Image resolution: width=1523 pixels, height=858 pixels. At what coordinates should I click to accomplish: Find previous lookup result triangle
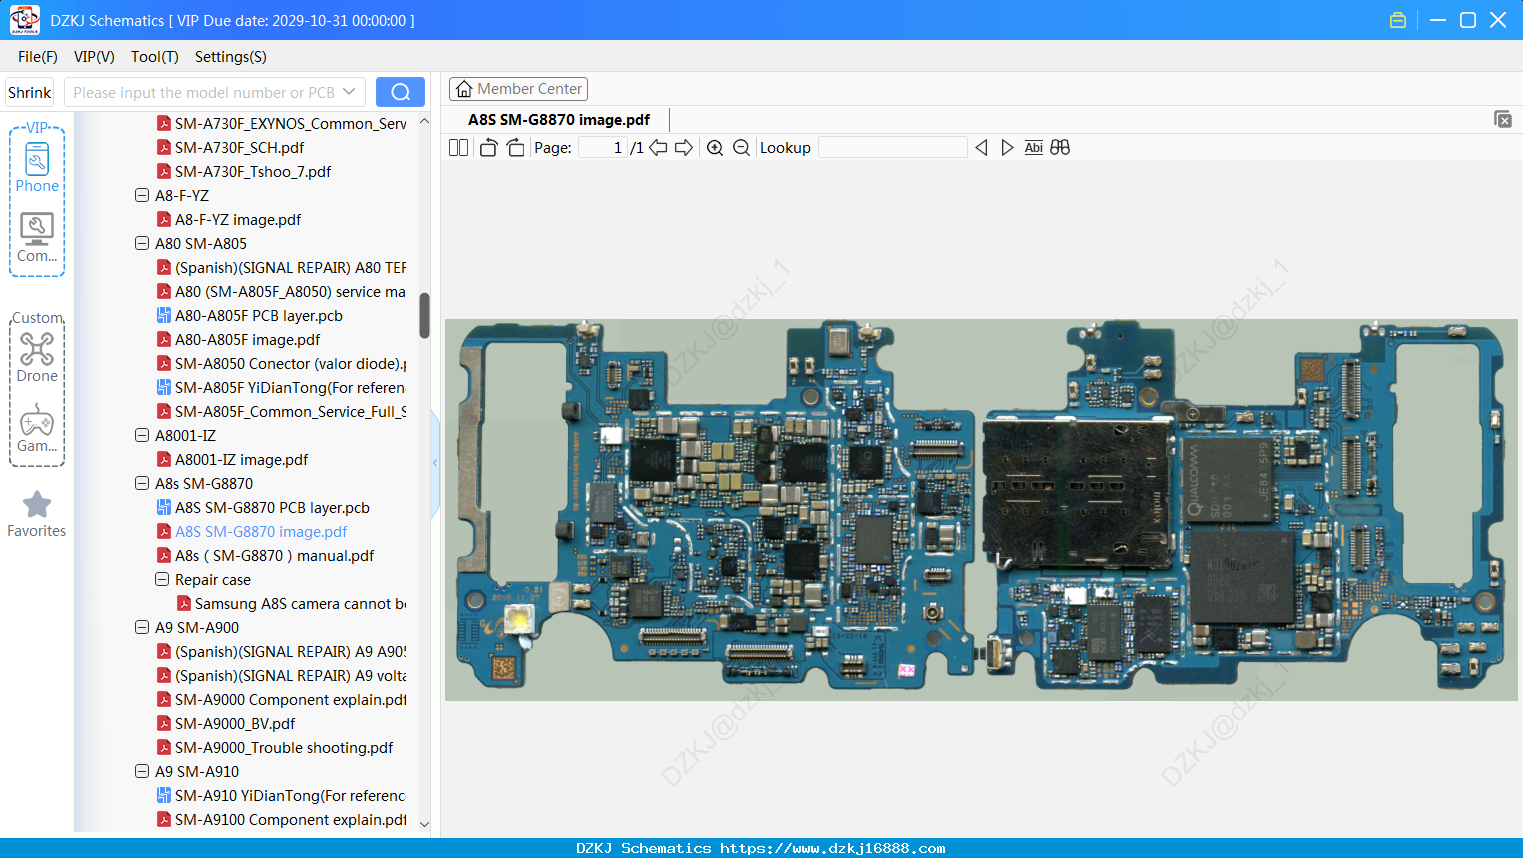click(x=981, y=147)
